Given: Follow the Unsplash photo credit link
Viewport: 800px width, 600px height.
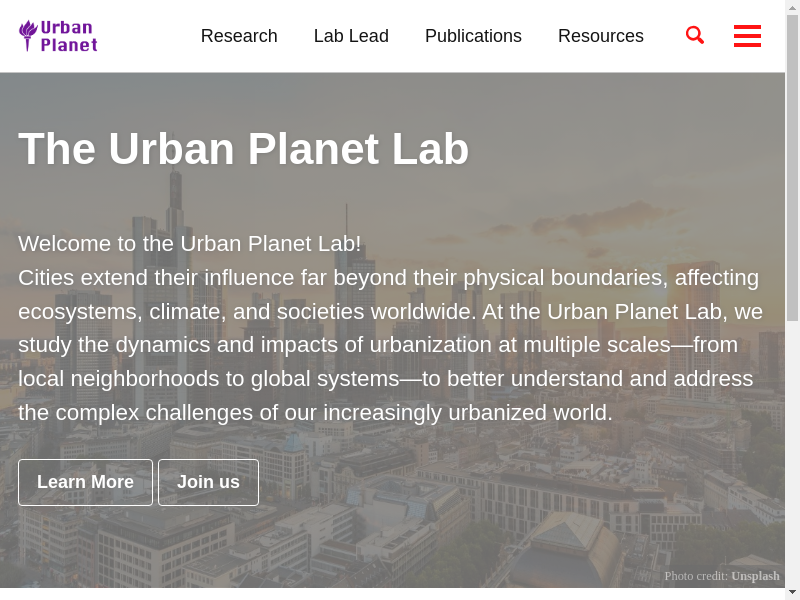Looking at the screenshot, I should click(755, 576).
